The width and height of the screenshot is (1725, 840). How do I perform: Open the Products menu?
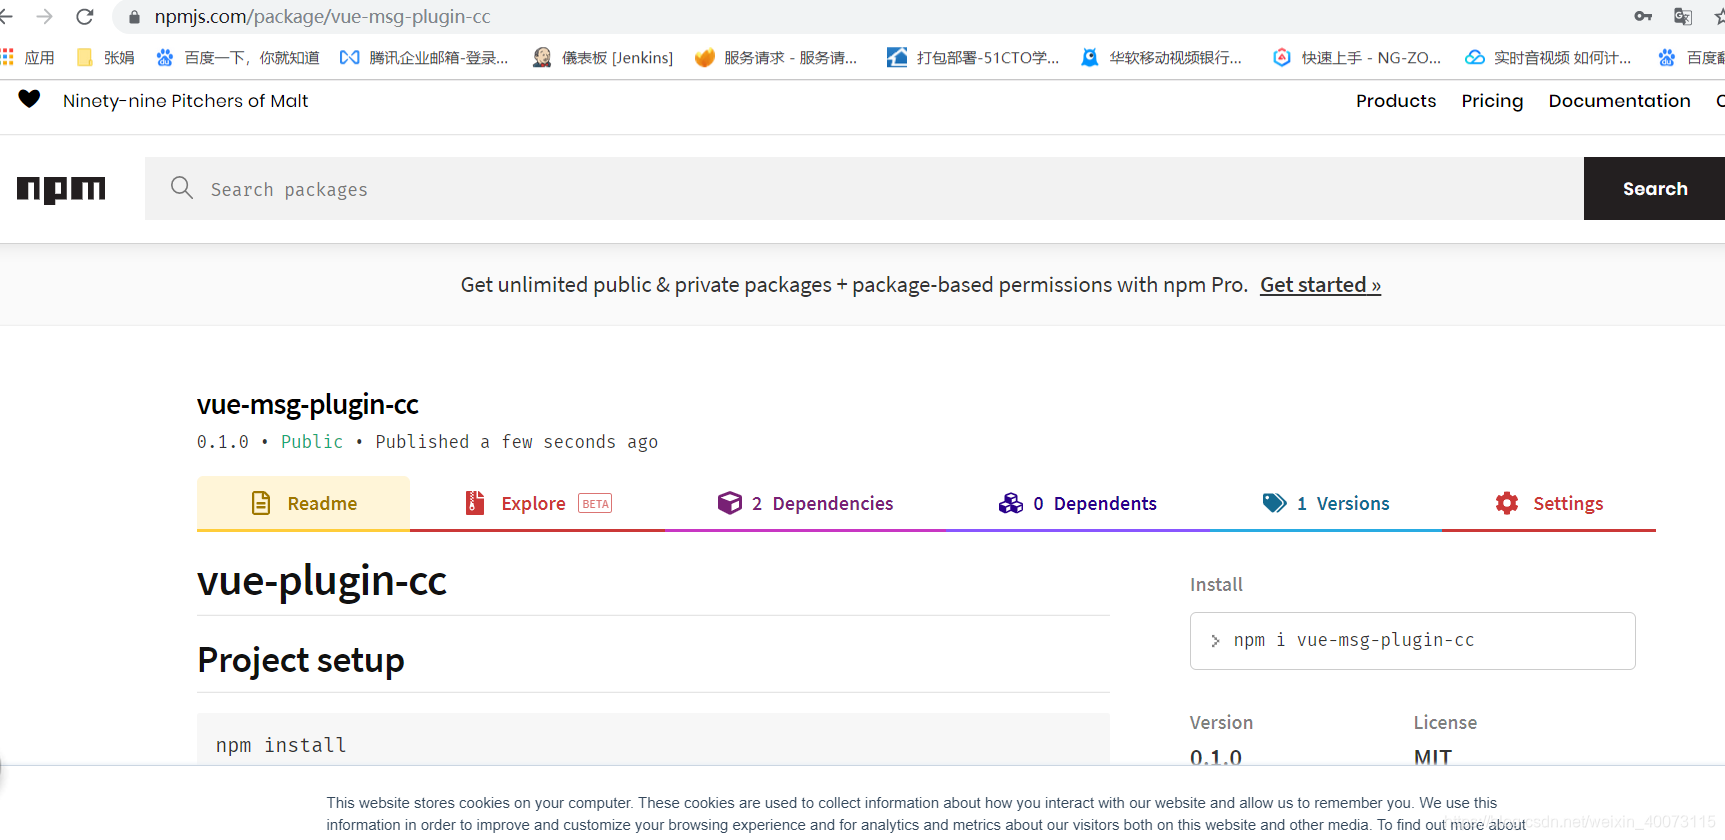tap(1395, 101)
